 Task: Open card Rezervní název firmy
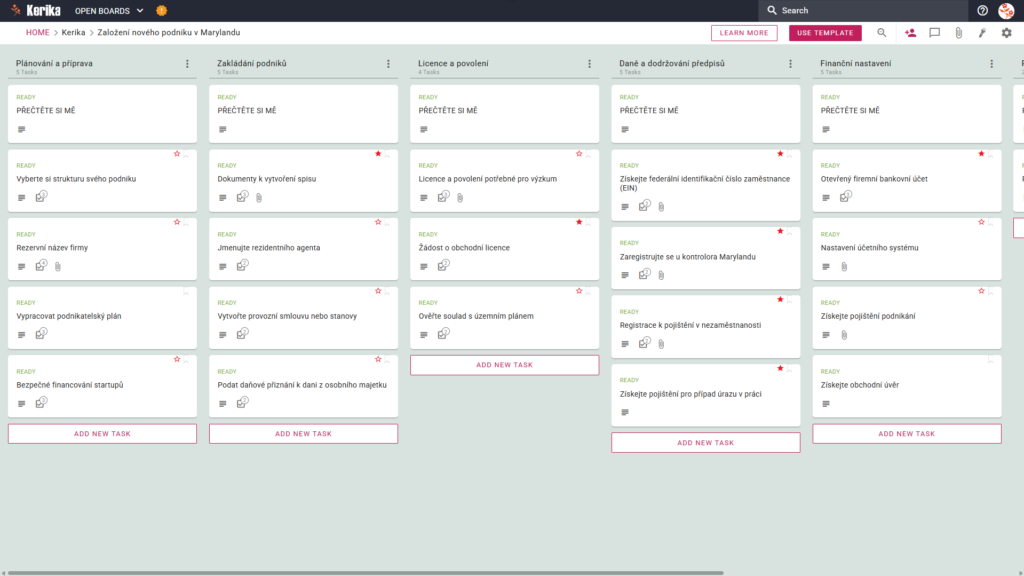(x=103, y=249)
